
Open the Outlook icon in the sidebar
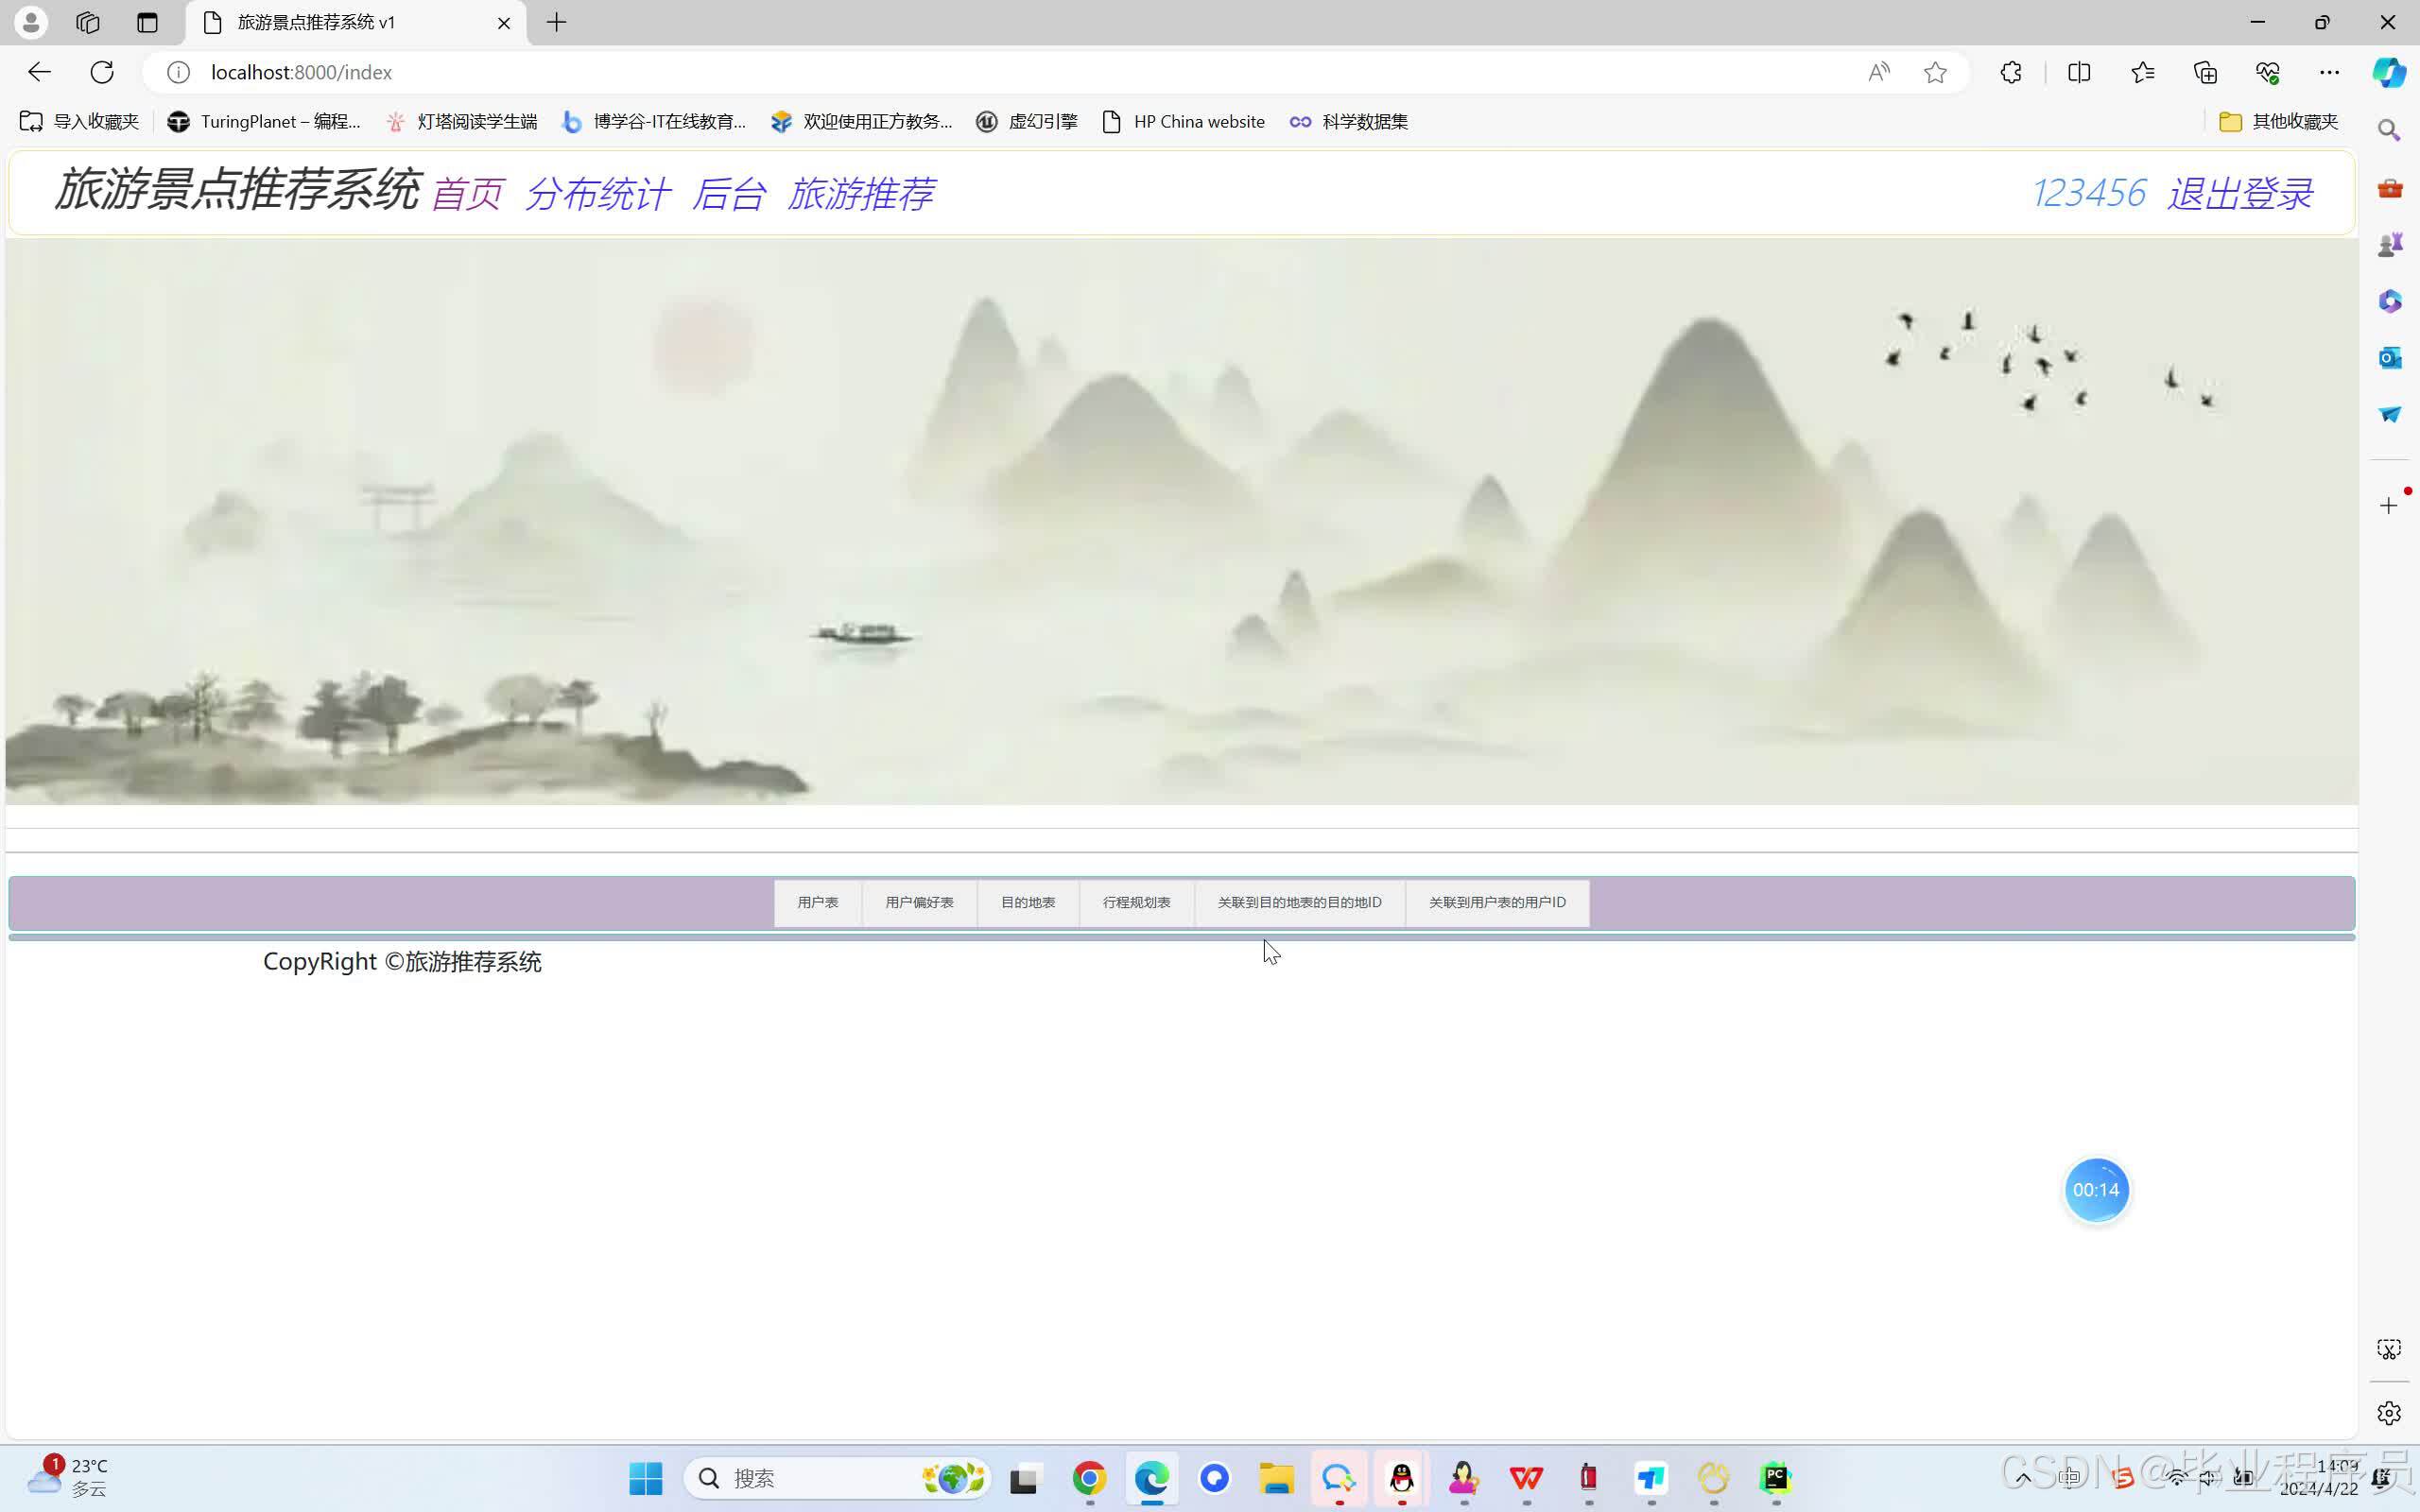click(2389, 358)
